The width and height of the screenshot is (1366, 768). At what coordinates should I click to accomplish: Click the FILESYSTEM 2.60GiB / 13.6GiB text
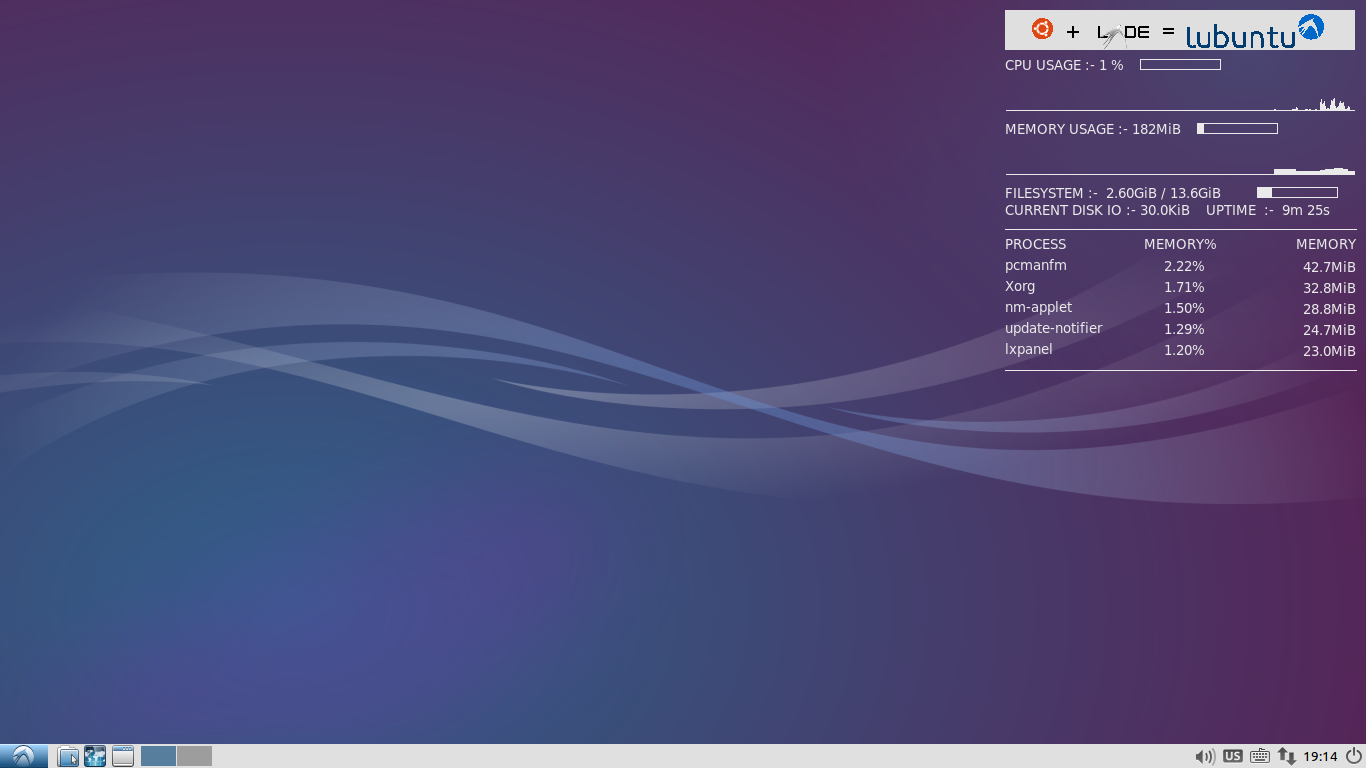pos(1113,193)
